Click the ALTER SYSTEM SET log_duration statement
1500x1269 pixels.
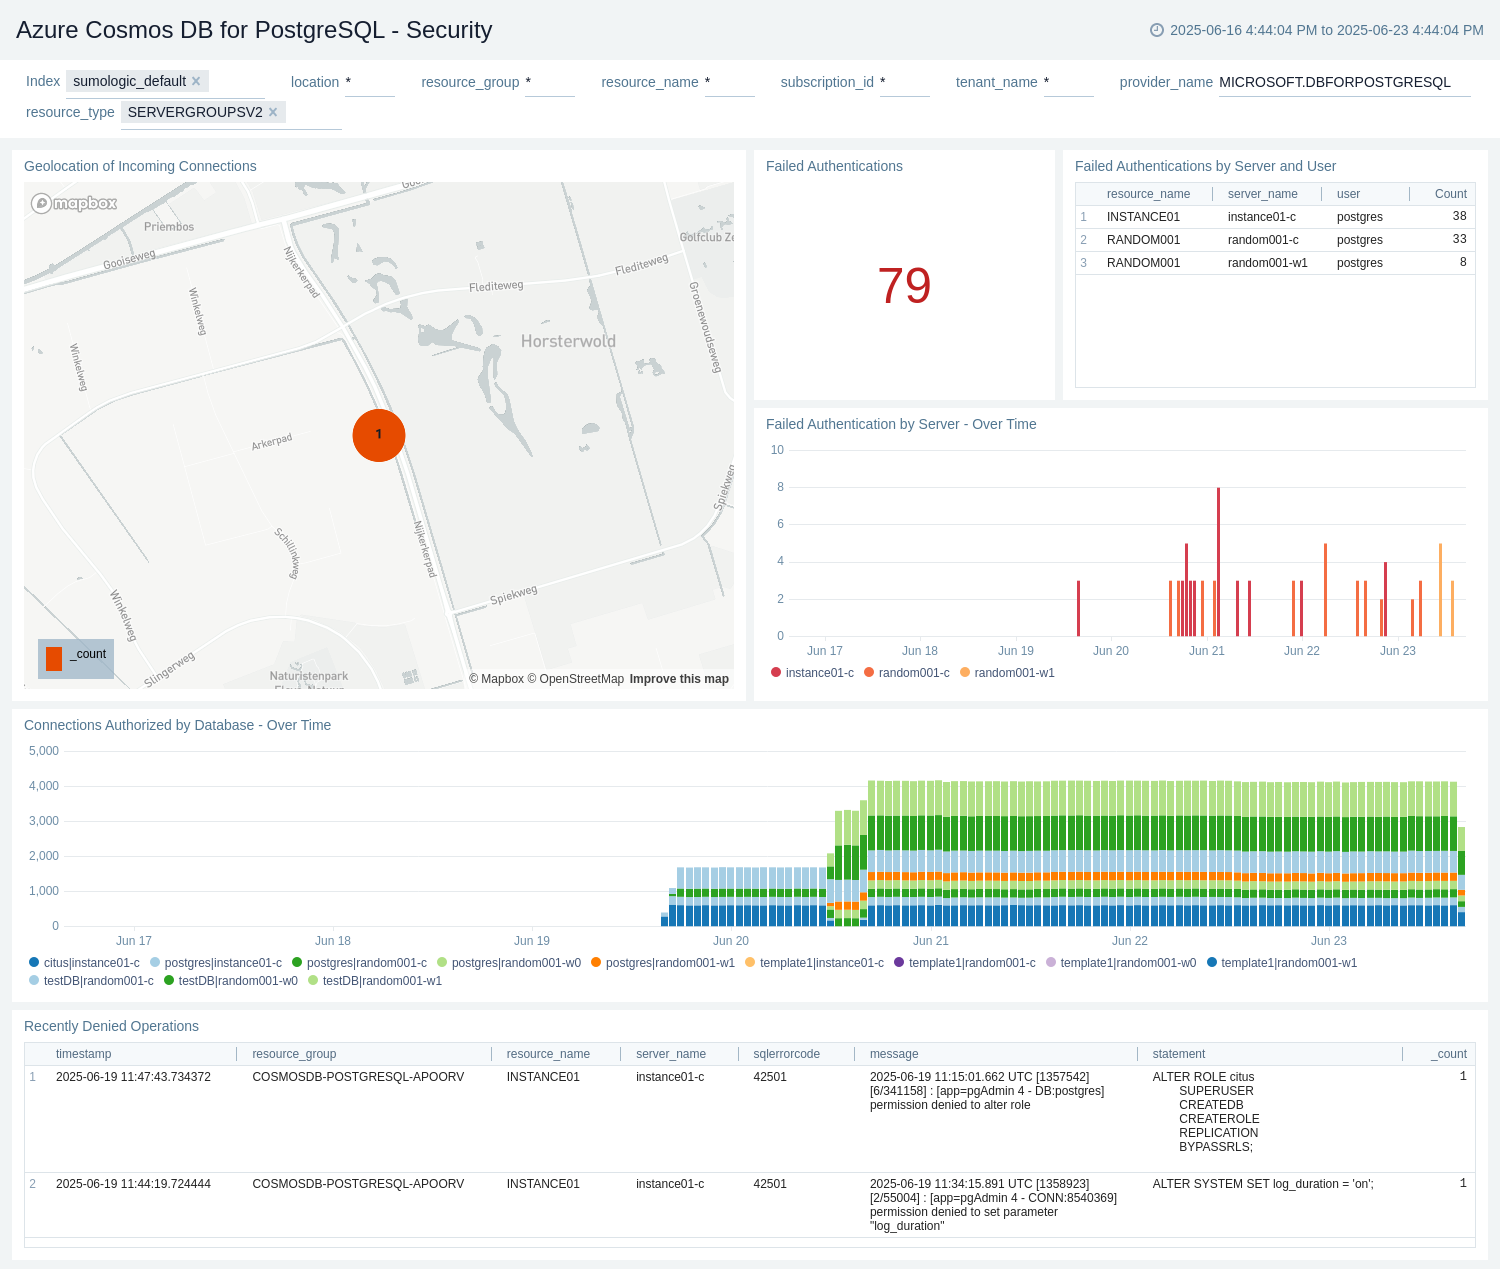click(1263, 1184)
